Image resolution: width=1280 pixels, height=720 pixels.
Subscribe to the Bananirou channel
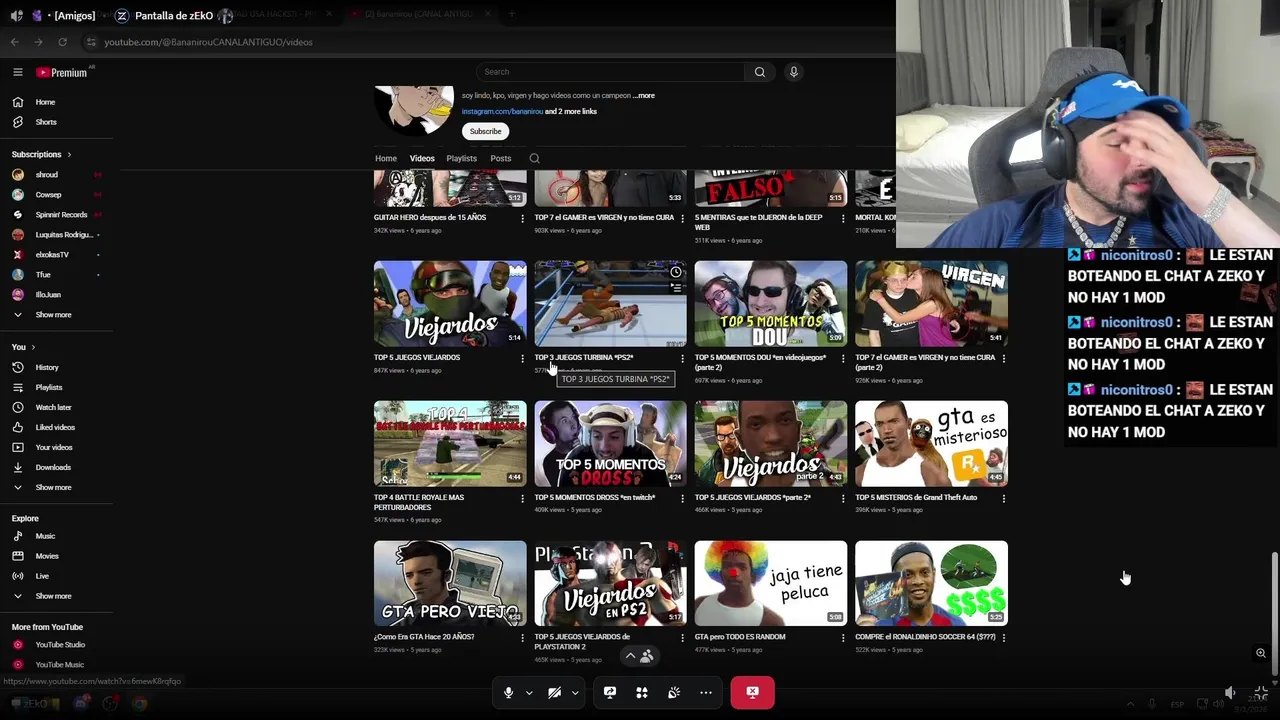pos(485,131)
